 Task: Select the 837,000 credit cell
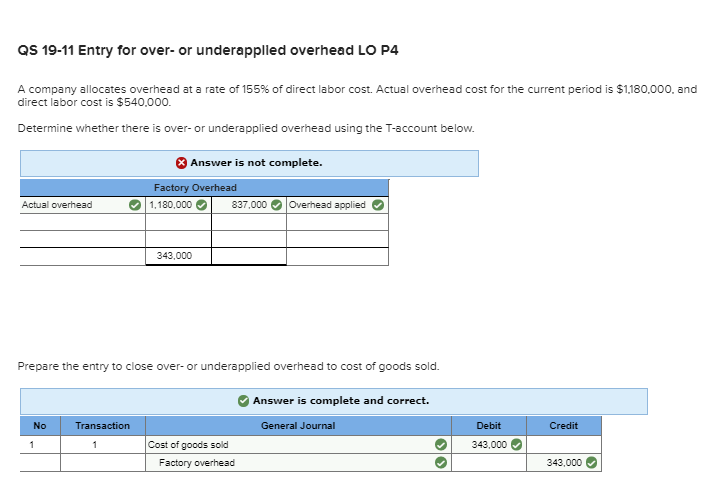[249, 205]
